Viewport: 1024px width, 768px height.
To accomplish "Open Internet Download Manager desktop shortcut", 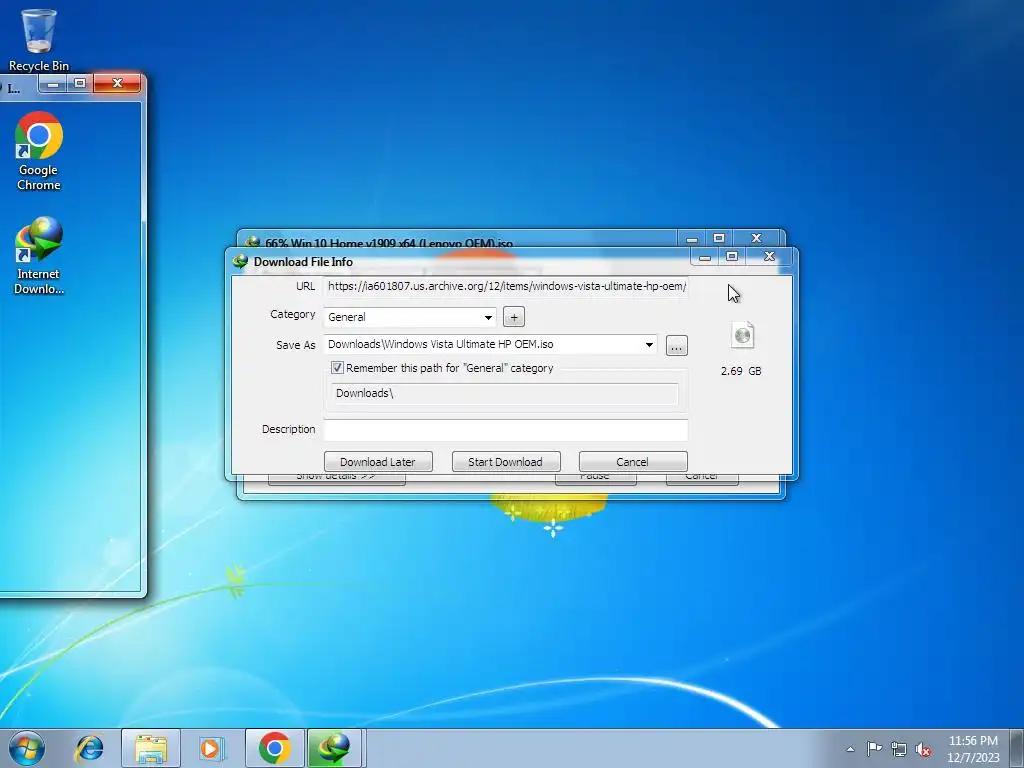I will [39, 255].
